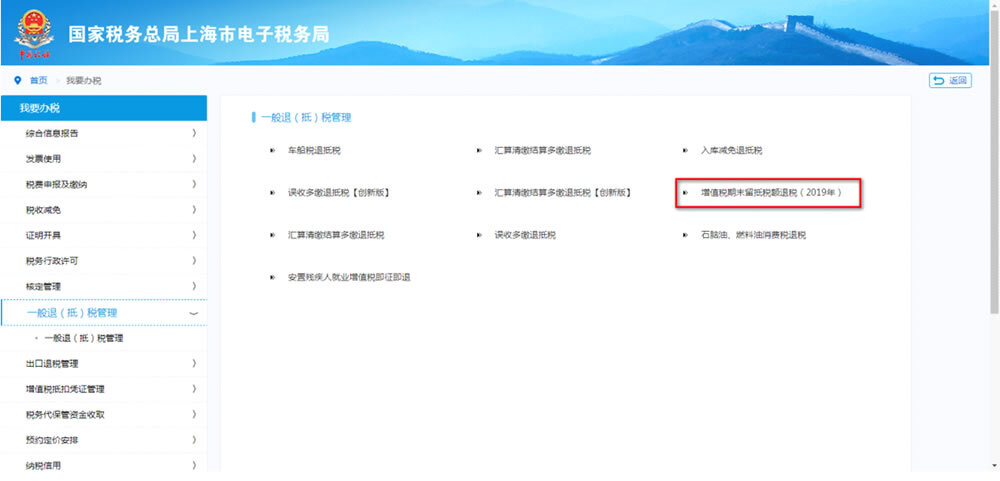Click the location pin icon in breadcrumb
This screenshot has width=1000, height=481.
point(17,80)
